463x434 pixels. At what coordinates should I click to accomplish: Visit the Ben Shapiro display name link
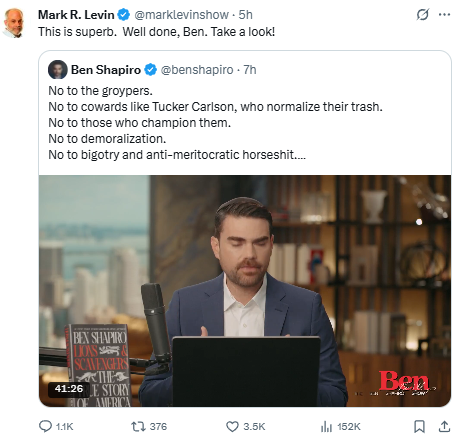coord(106,70)
